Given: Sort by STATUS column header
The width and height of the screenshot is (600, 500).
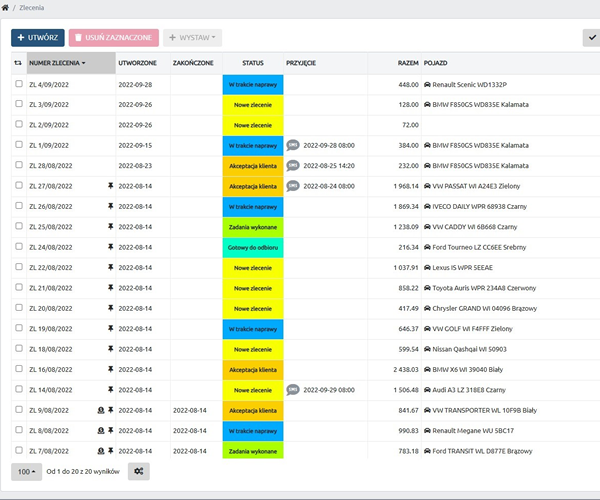Looking at the screenshot, I should (x=253, y=63).
